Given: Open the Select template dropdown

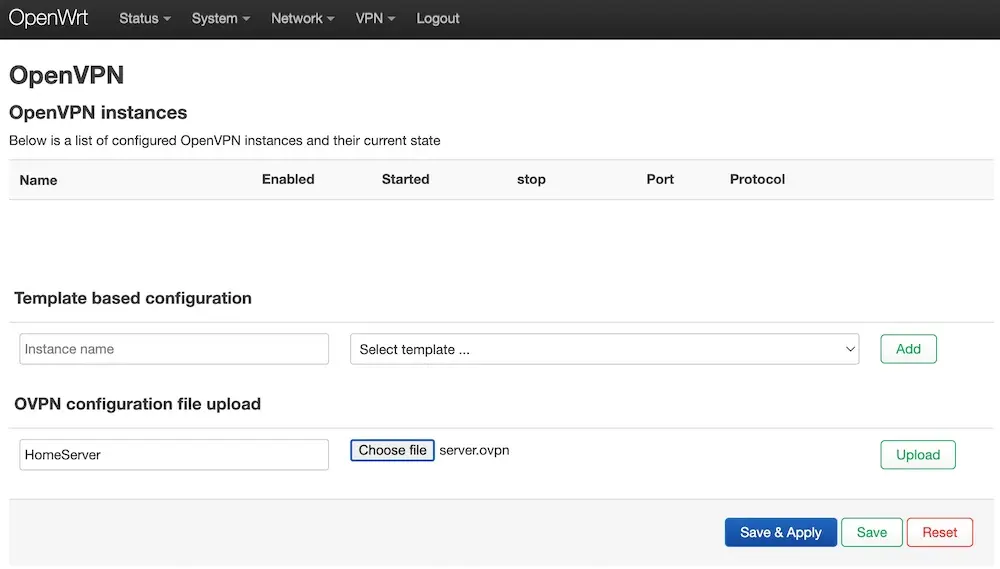Looking at the screenshot, I should (x=605, y=349).
